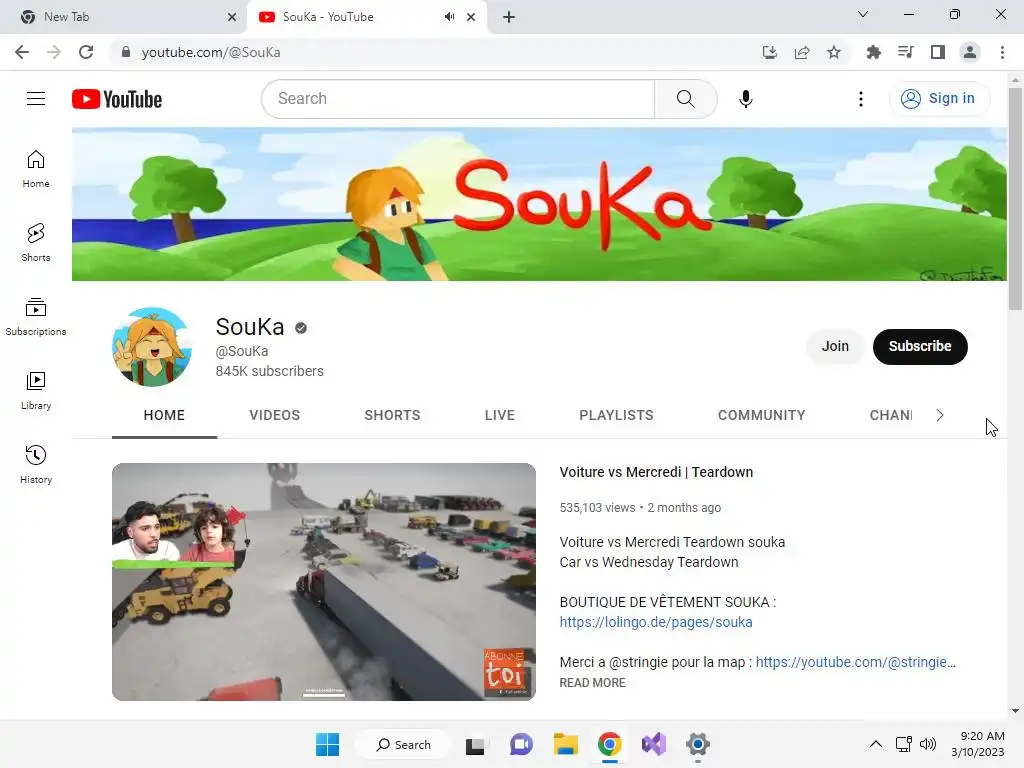Click the share this page icon

802,52
